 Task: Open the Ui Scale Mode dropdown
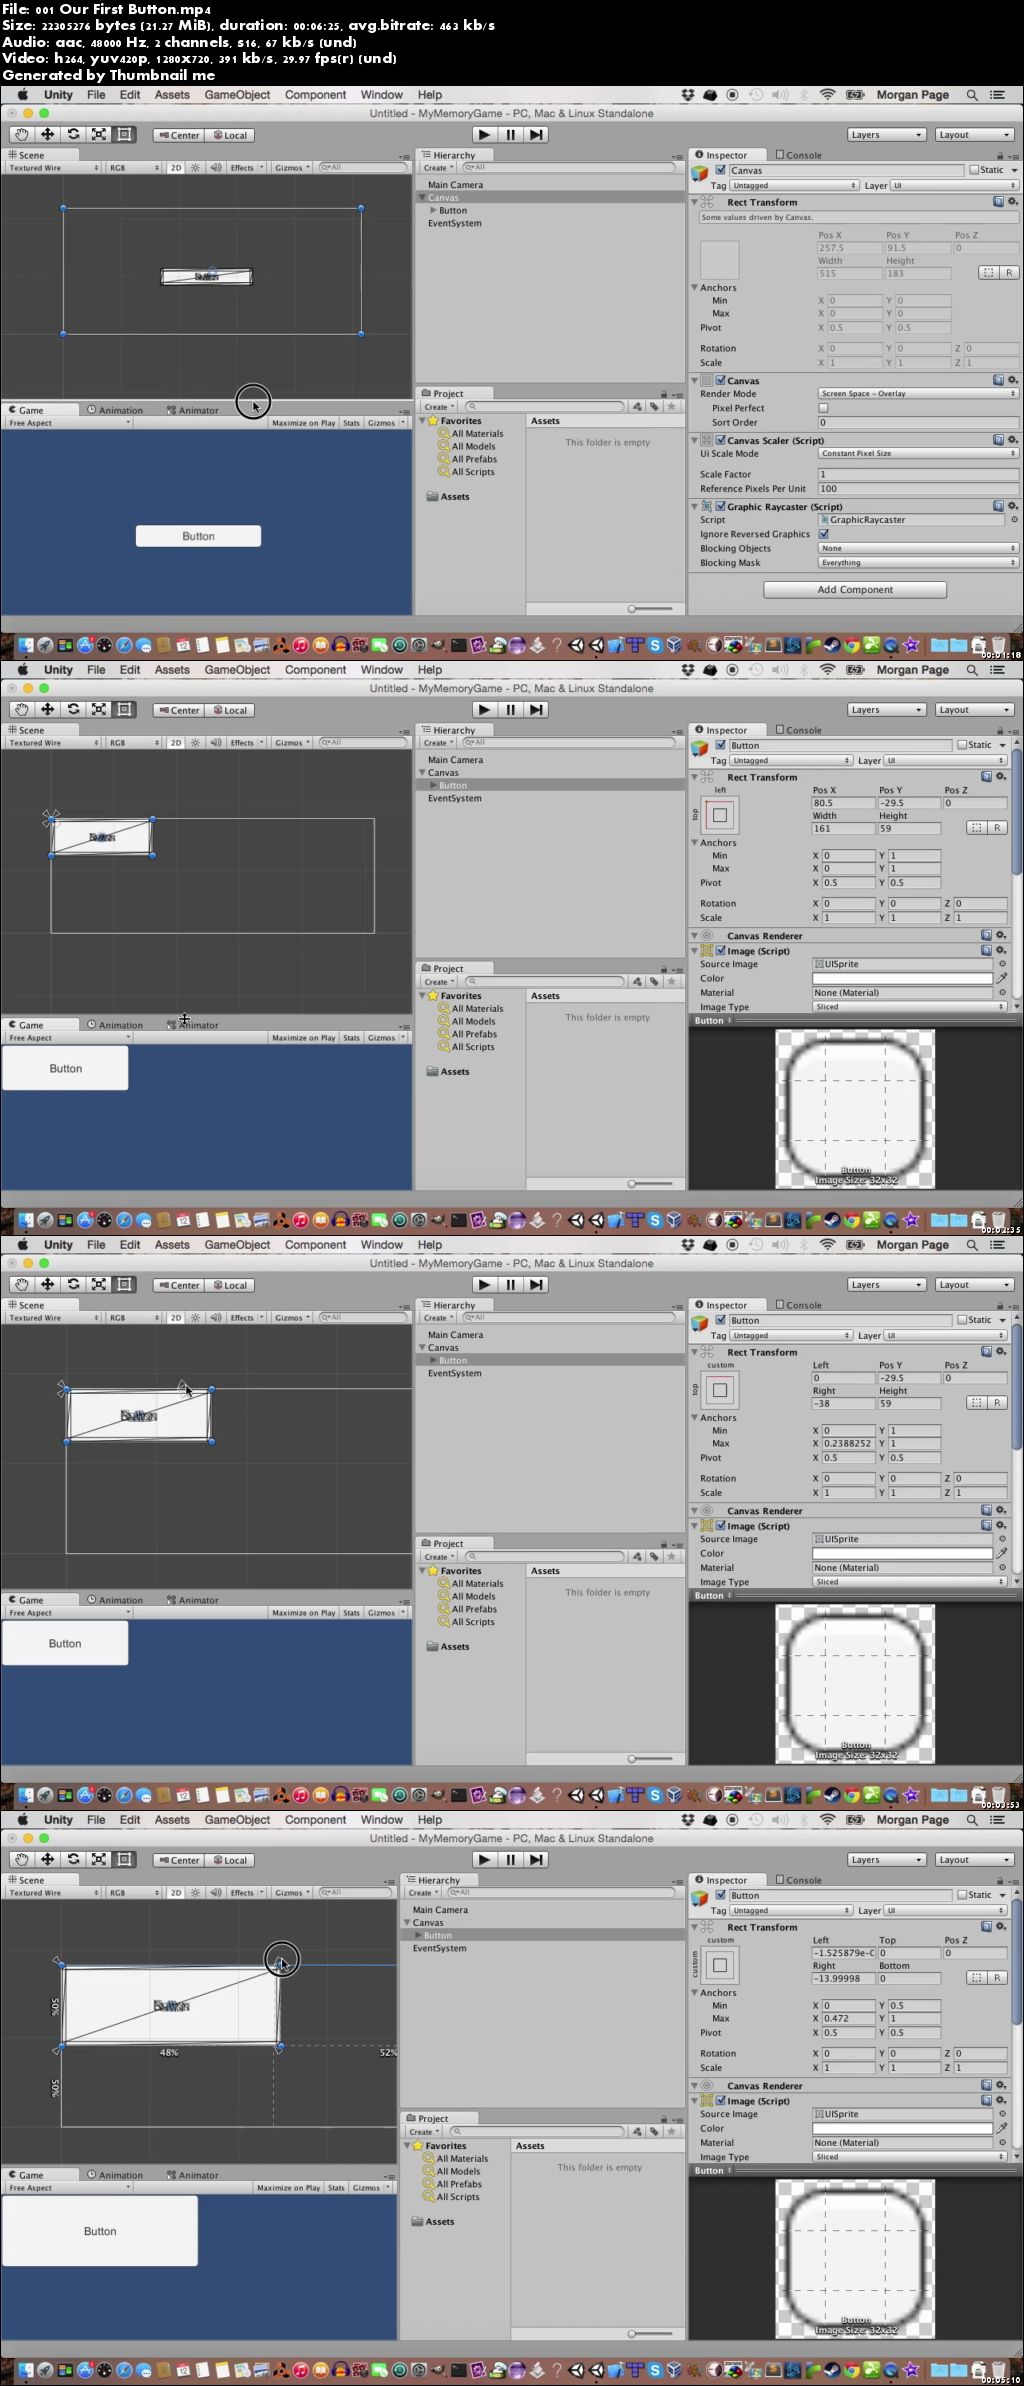point(918,454)
